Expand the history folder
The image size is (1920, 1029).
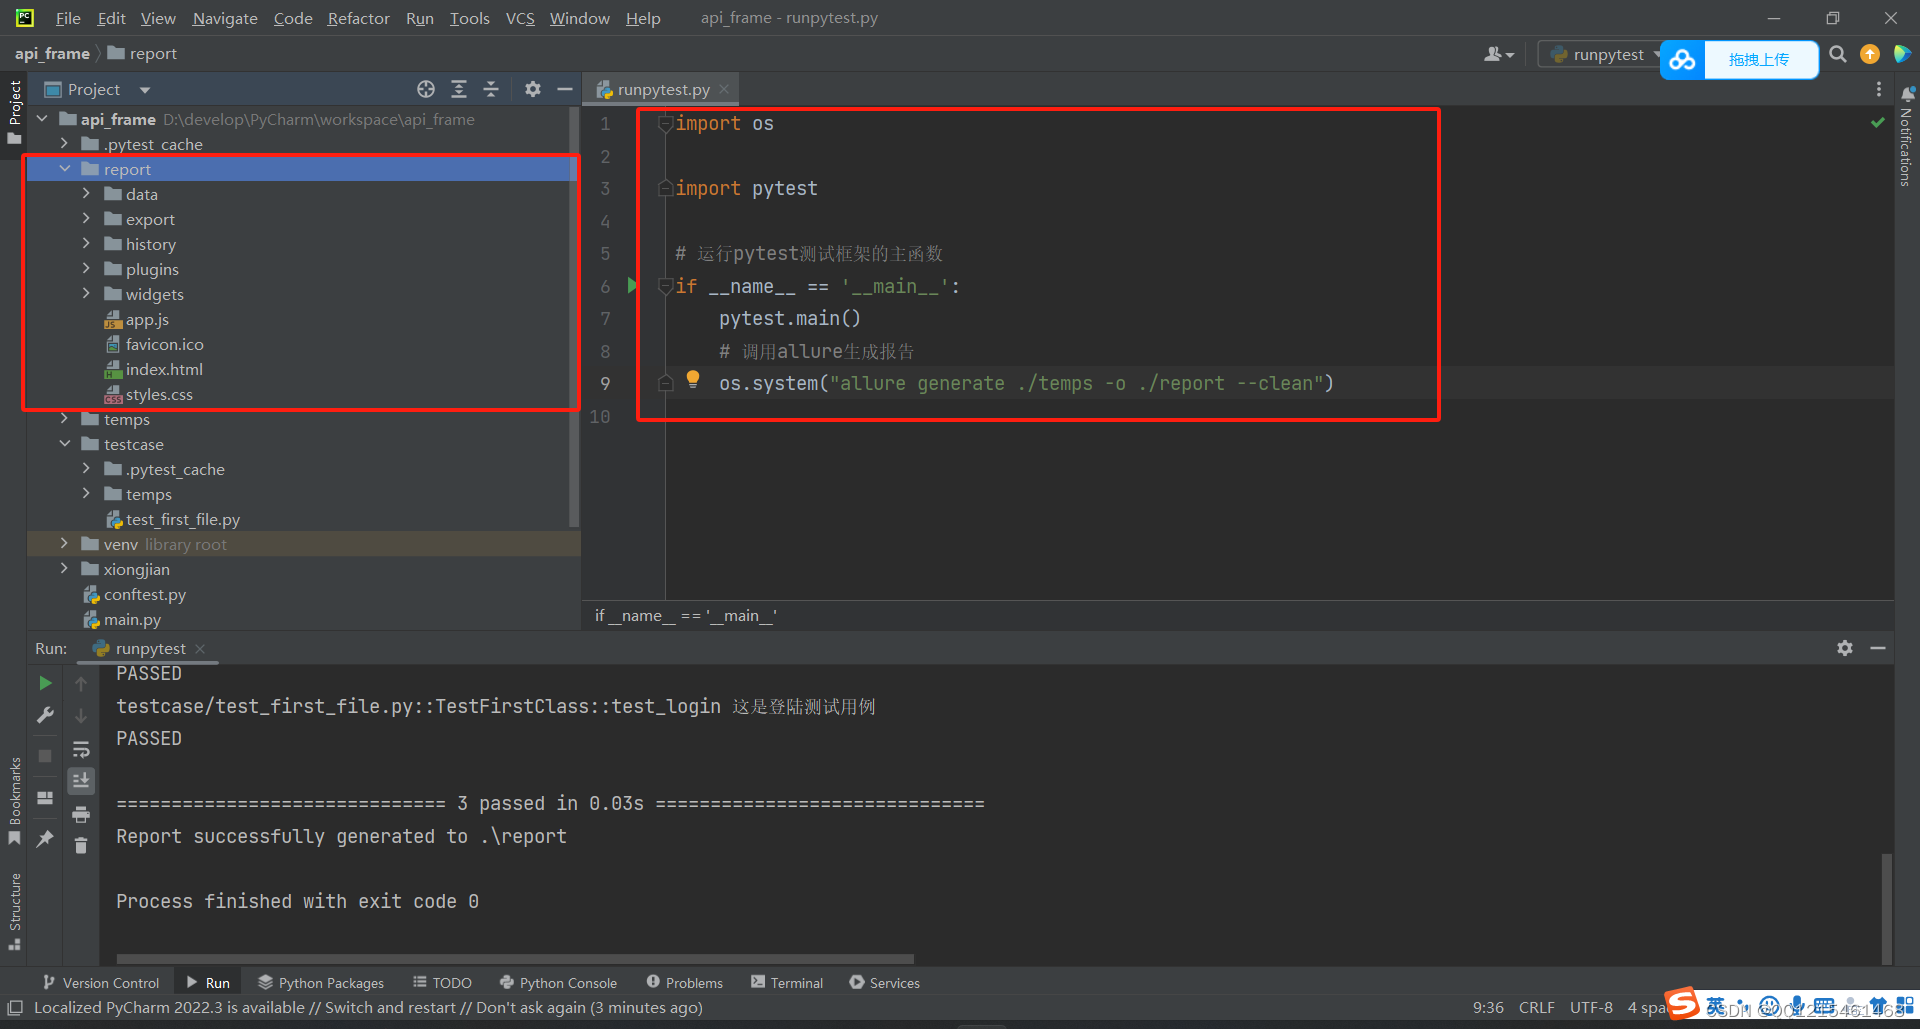86,244
